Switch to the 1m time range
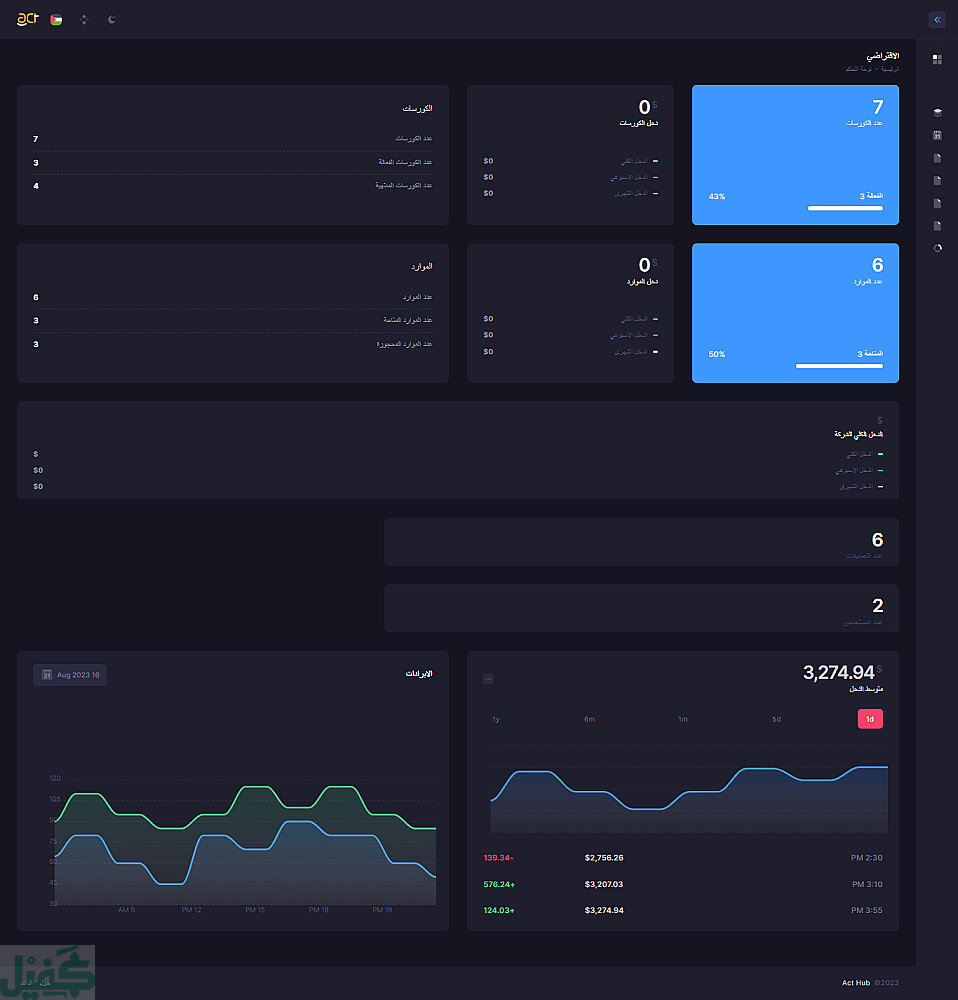Viewport: 958px width, 1000px height. click(682, 719)
